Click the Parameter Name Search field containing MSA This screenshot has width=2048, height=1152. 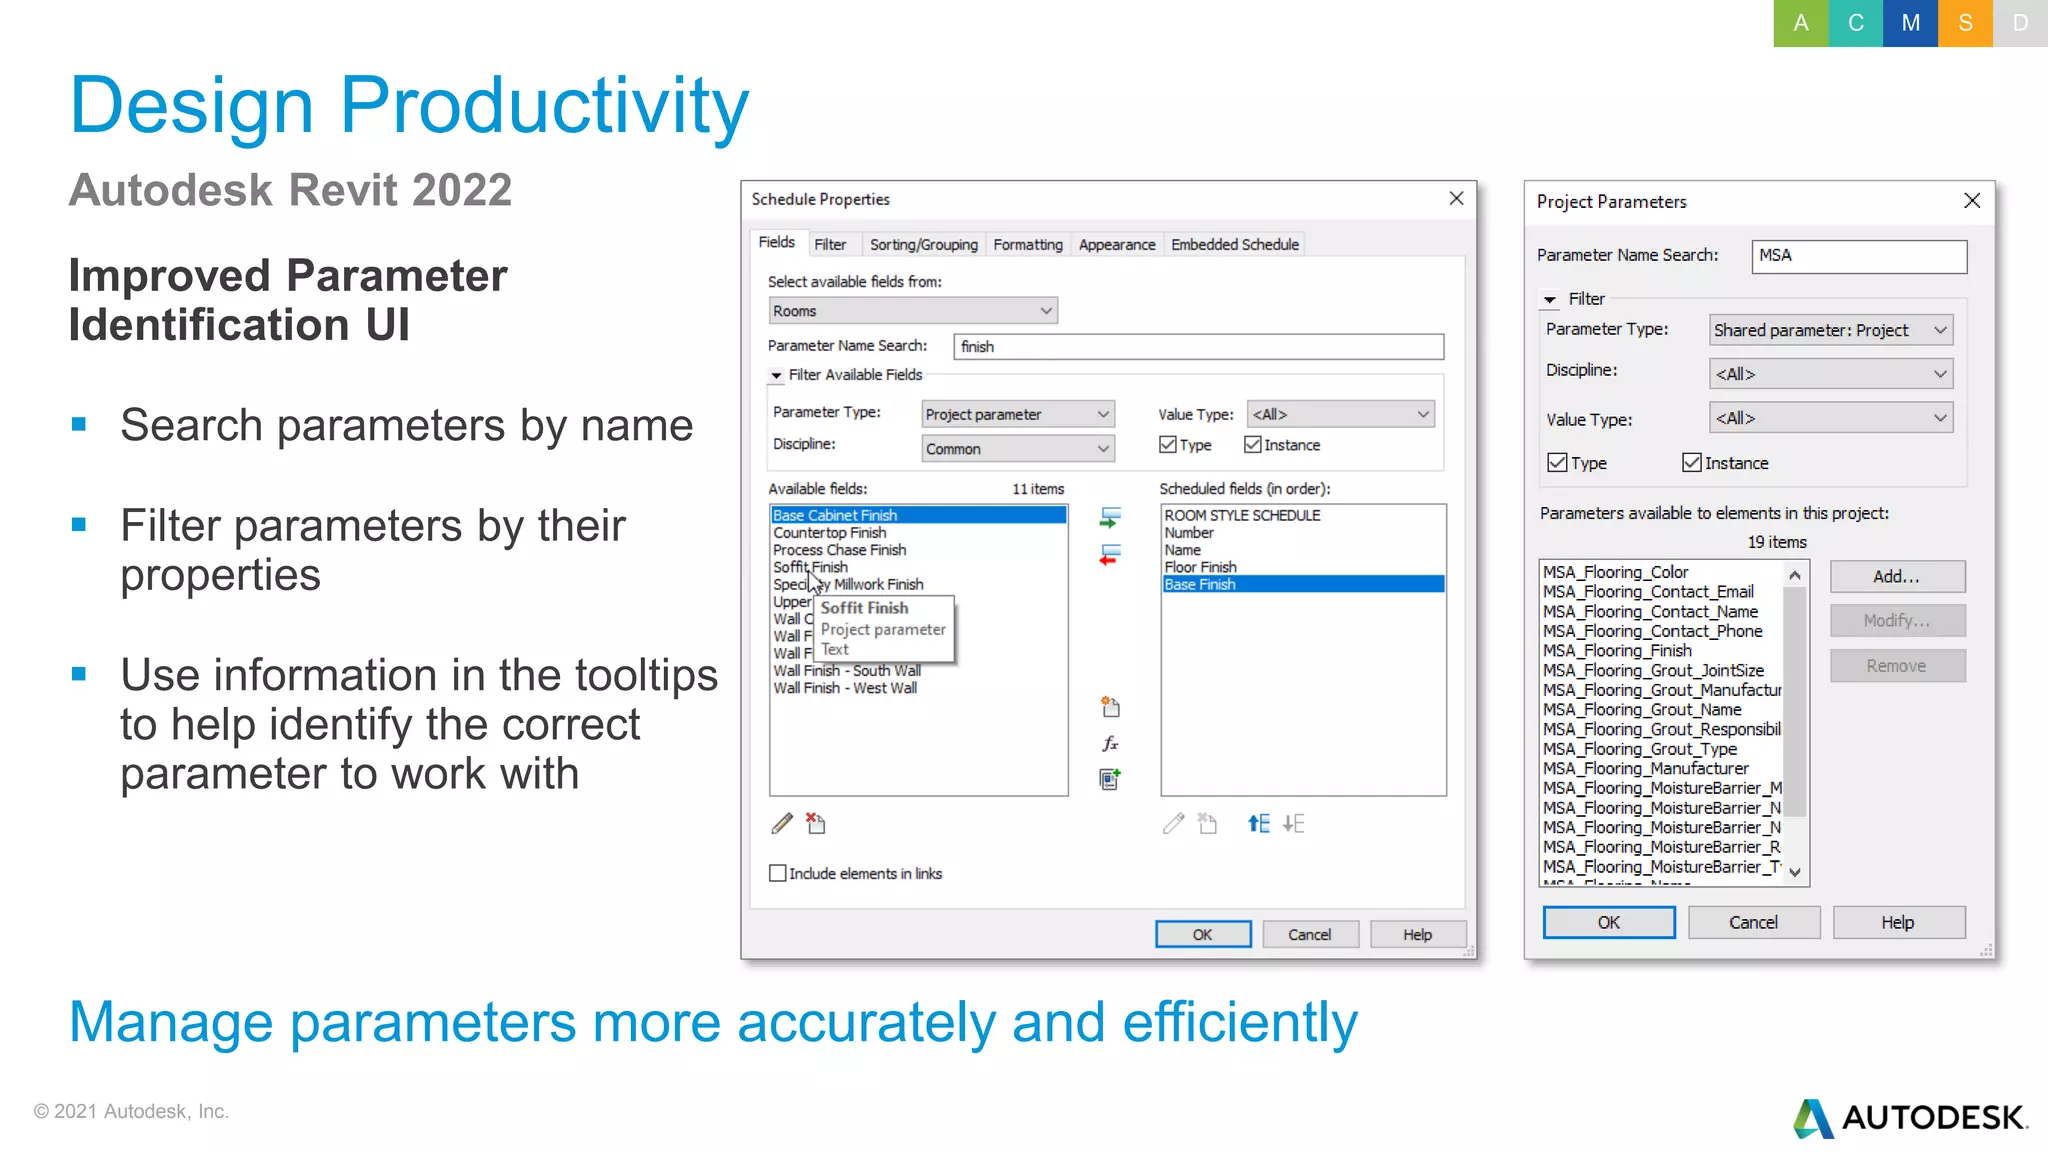tap(1859, 256)
